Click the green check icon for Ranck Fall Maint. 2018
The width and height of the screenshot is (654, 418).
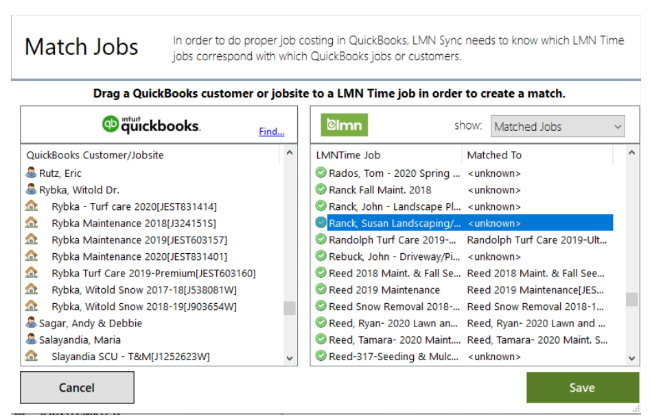coord(321,189)
